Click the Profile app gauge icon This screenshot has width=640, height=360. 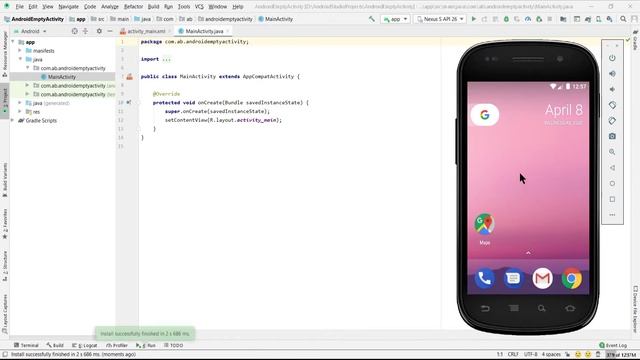pos(528,19)
